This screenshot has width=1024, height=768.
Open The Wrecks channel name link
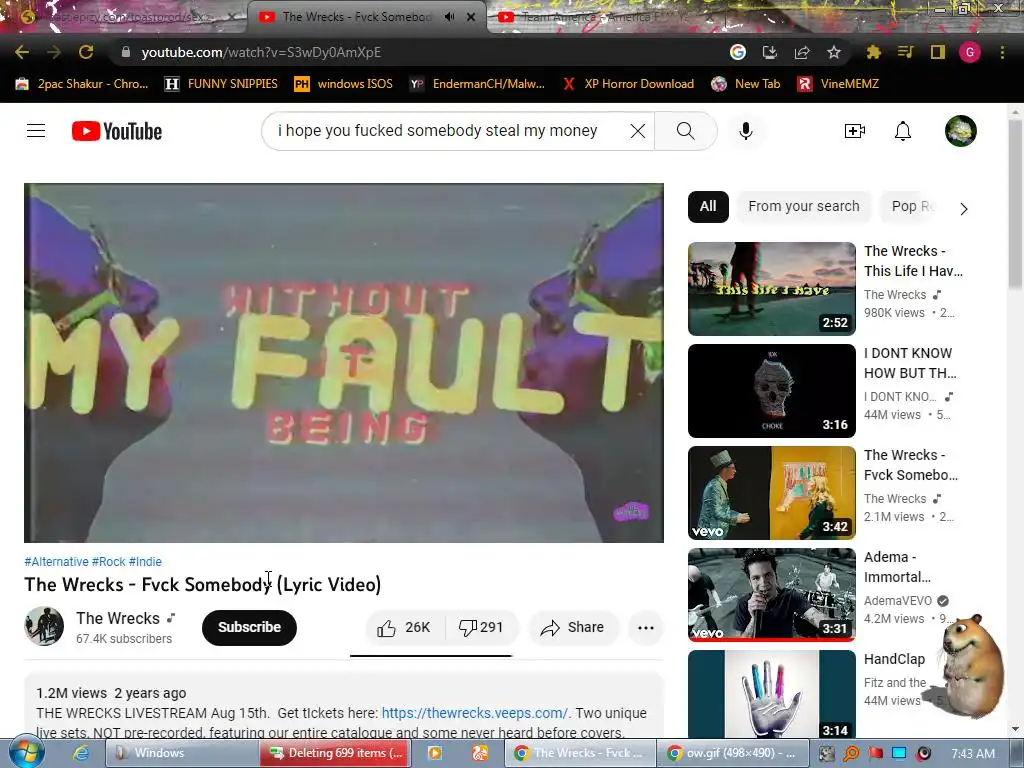(118, 618)
